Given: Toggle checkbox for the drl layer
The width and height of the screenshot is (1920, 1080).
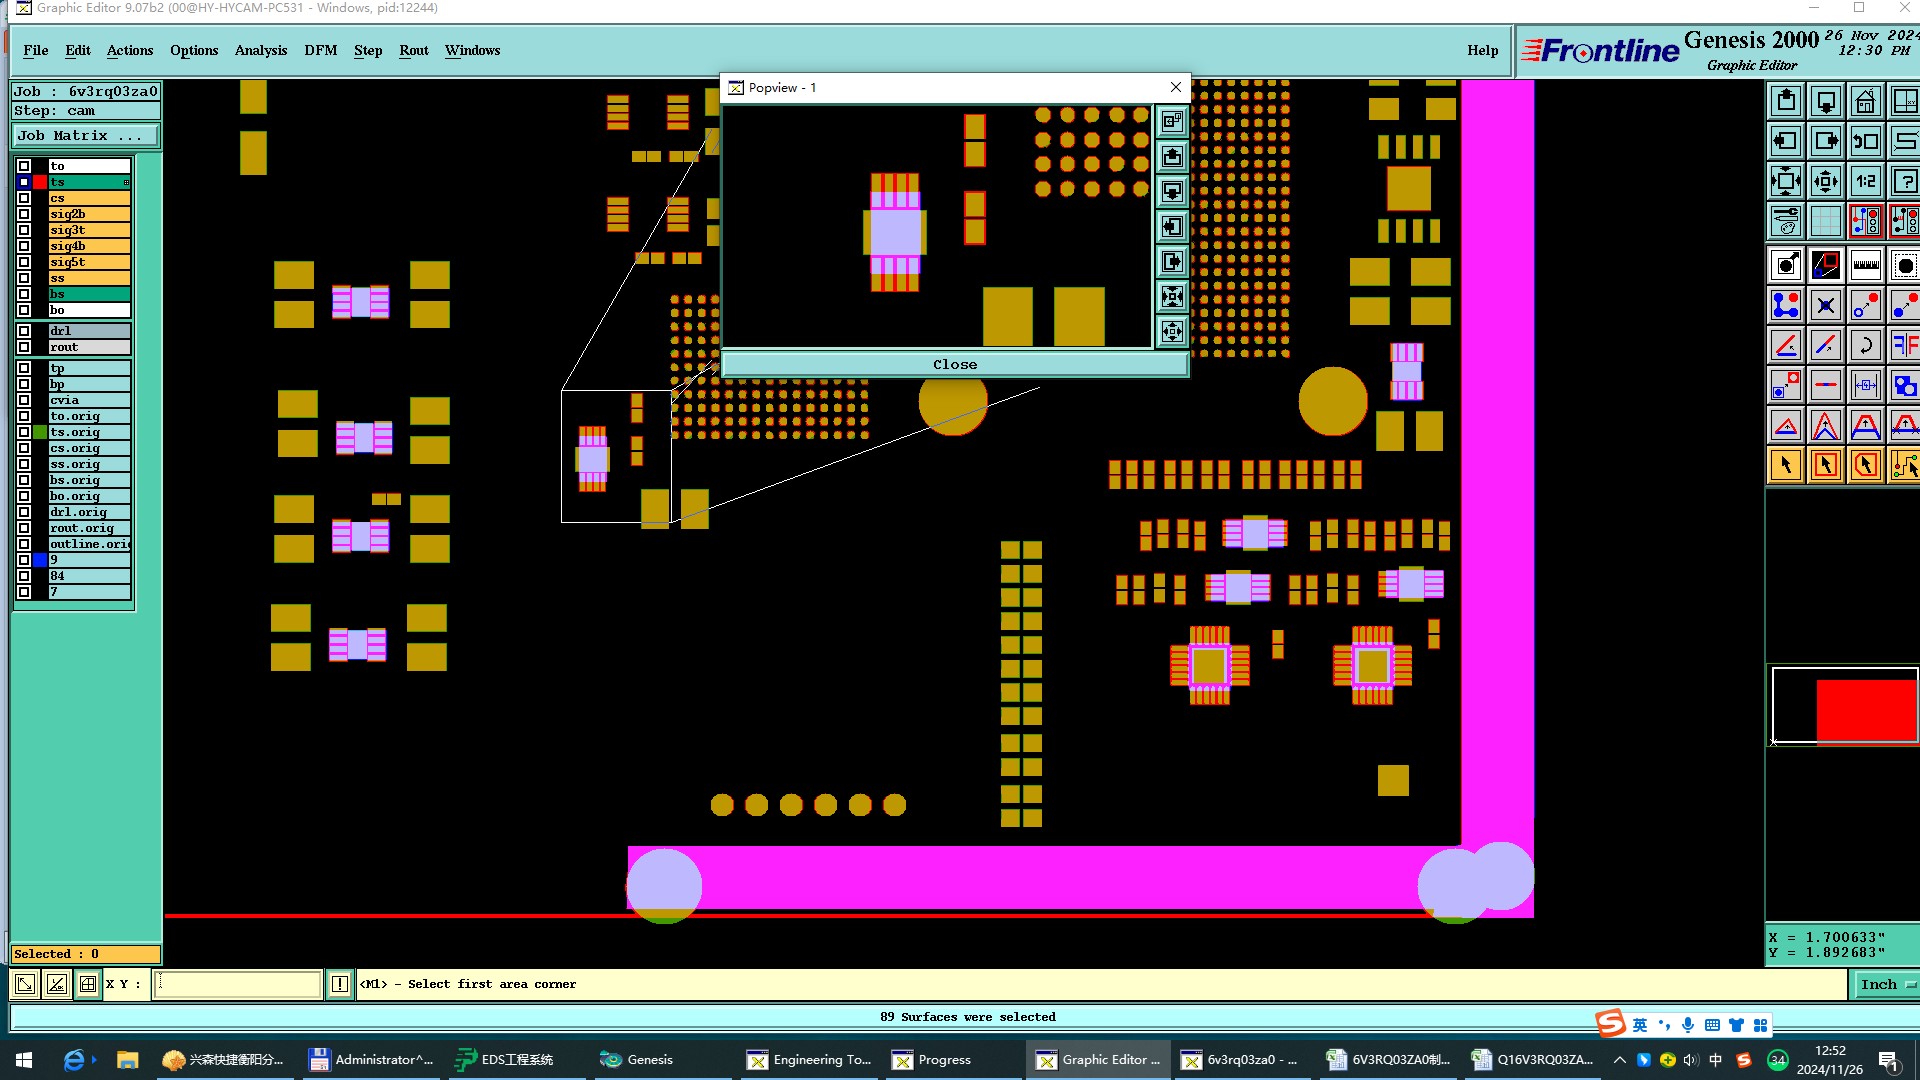Looking at the screenshot, I should pyautogui.click(x=24, y=331).
